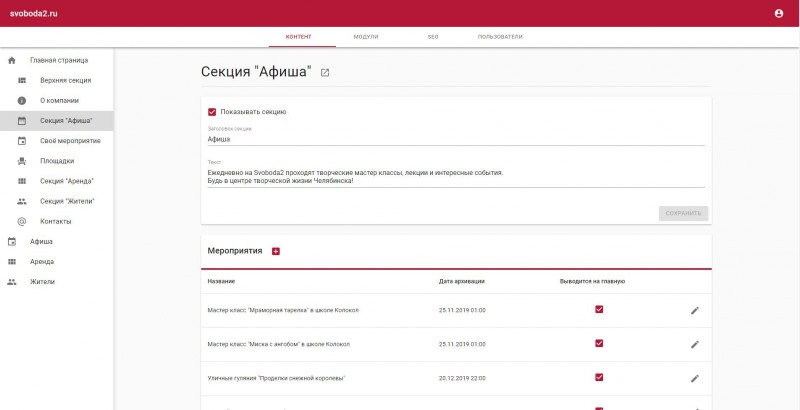
Task: Open top-level Жители in sidebar
Action: (x=57, y=281)
